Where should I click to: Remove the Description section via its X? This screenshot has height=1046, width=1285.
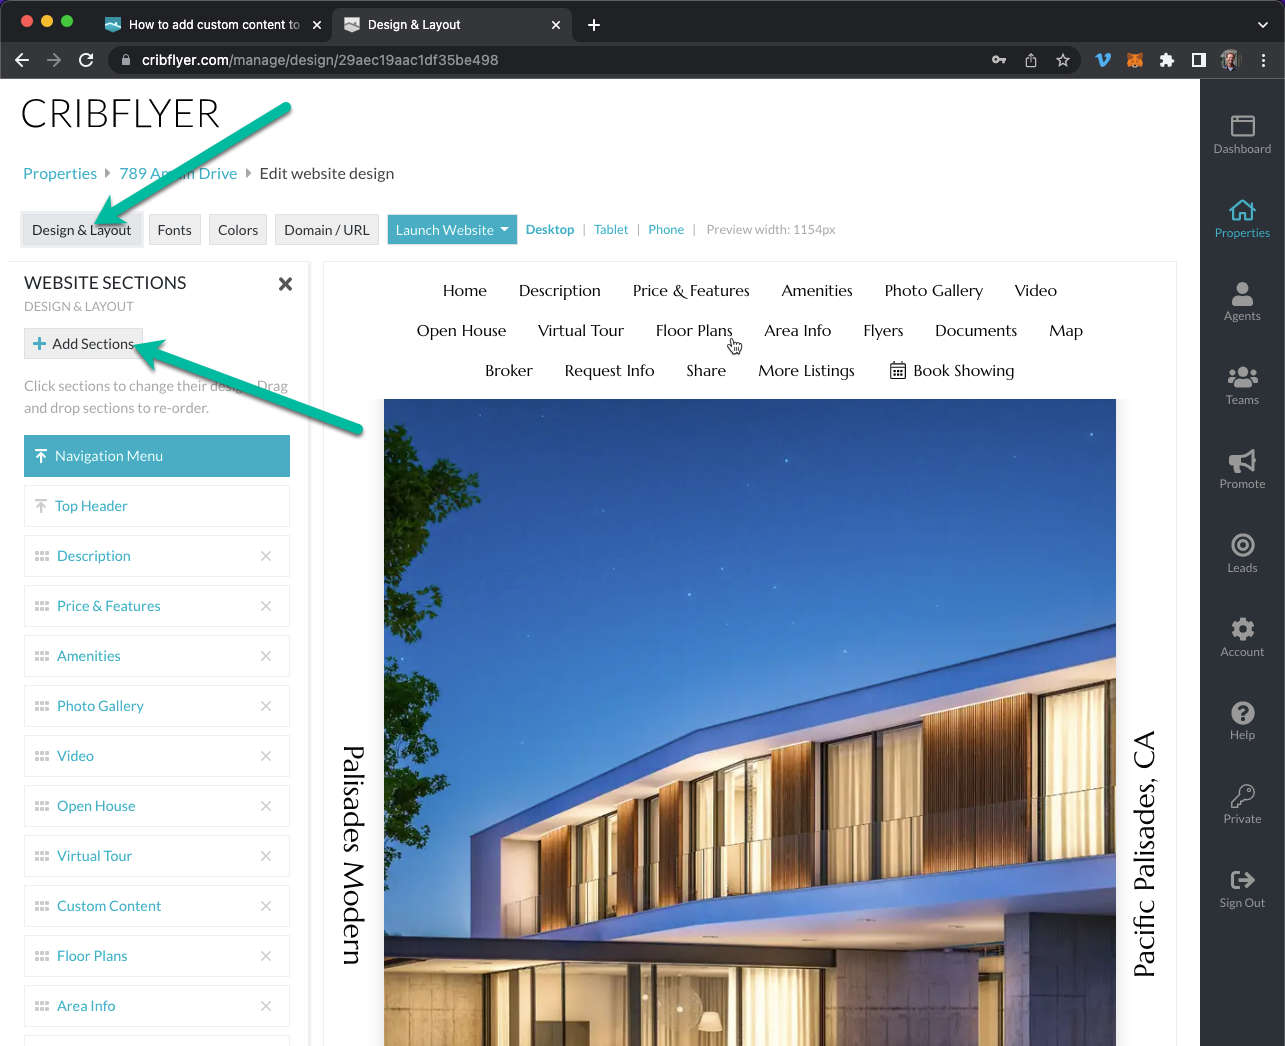pyautogui.click(x=266, y=556)
